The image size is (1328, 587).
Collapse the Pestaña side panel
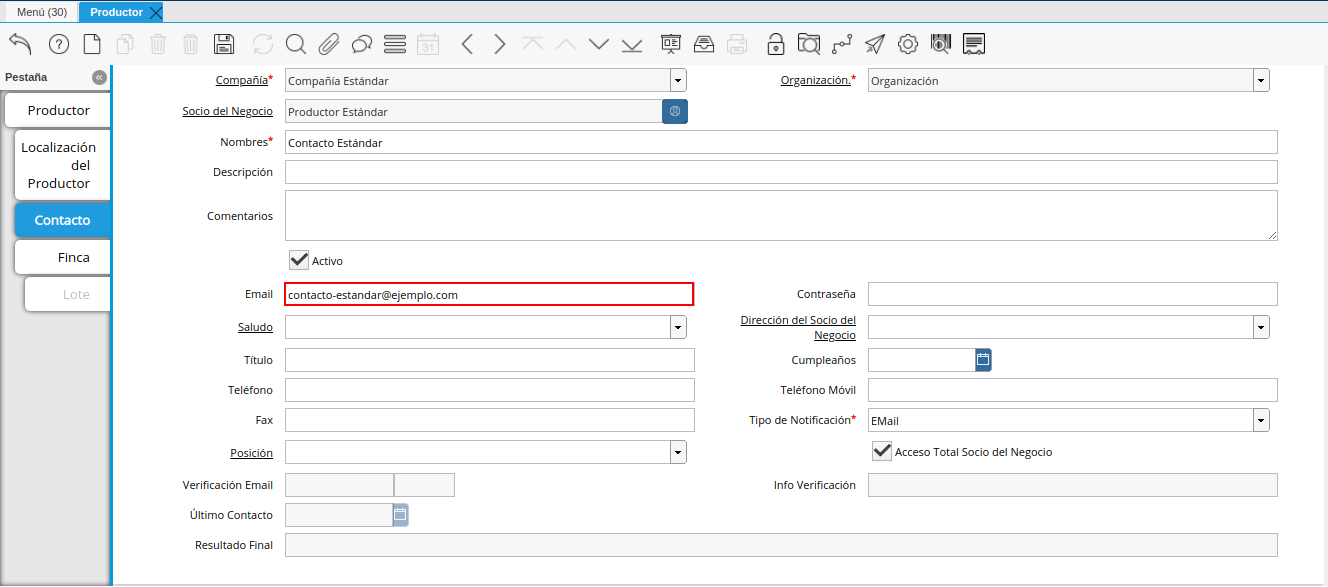coord(99,77)
